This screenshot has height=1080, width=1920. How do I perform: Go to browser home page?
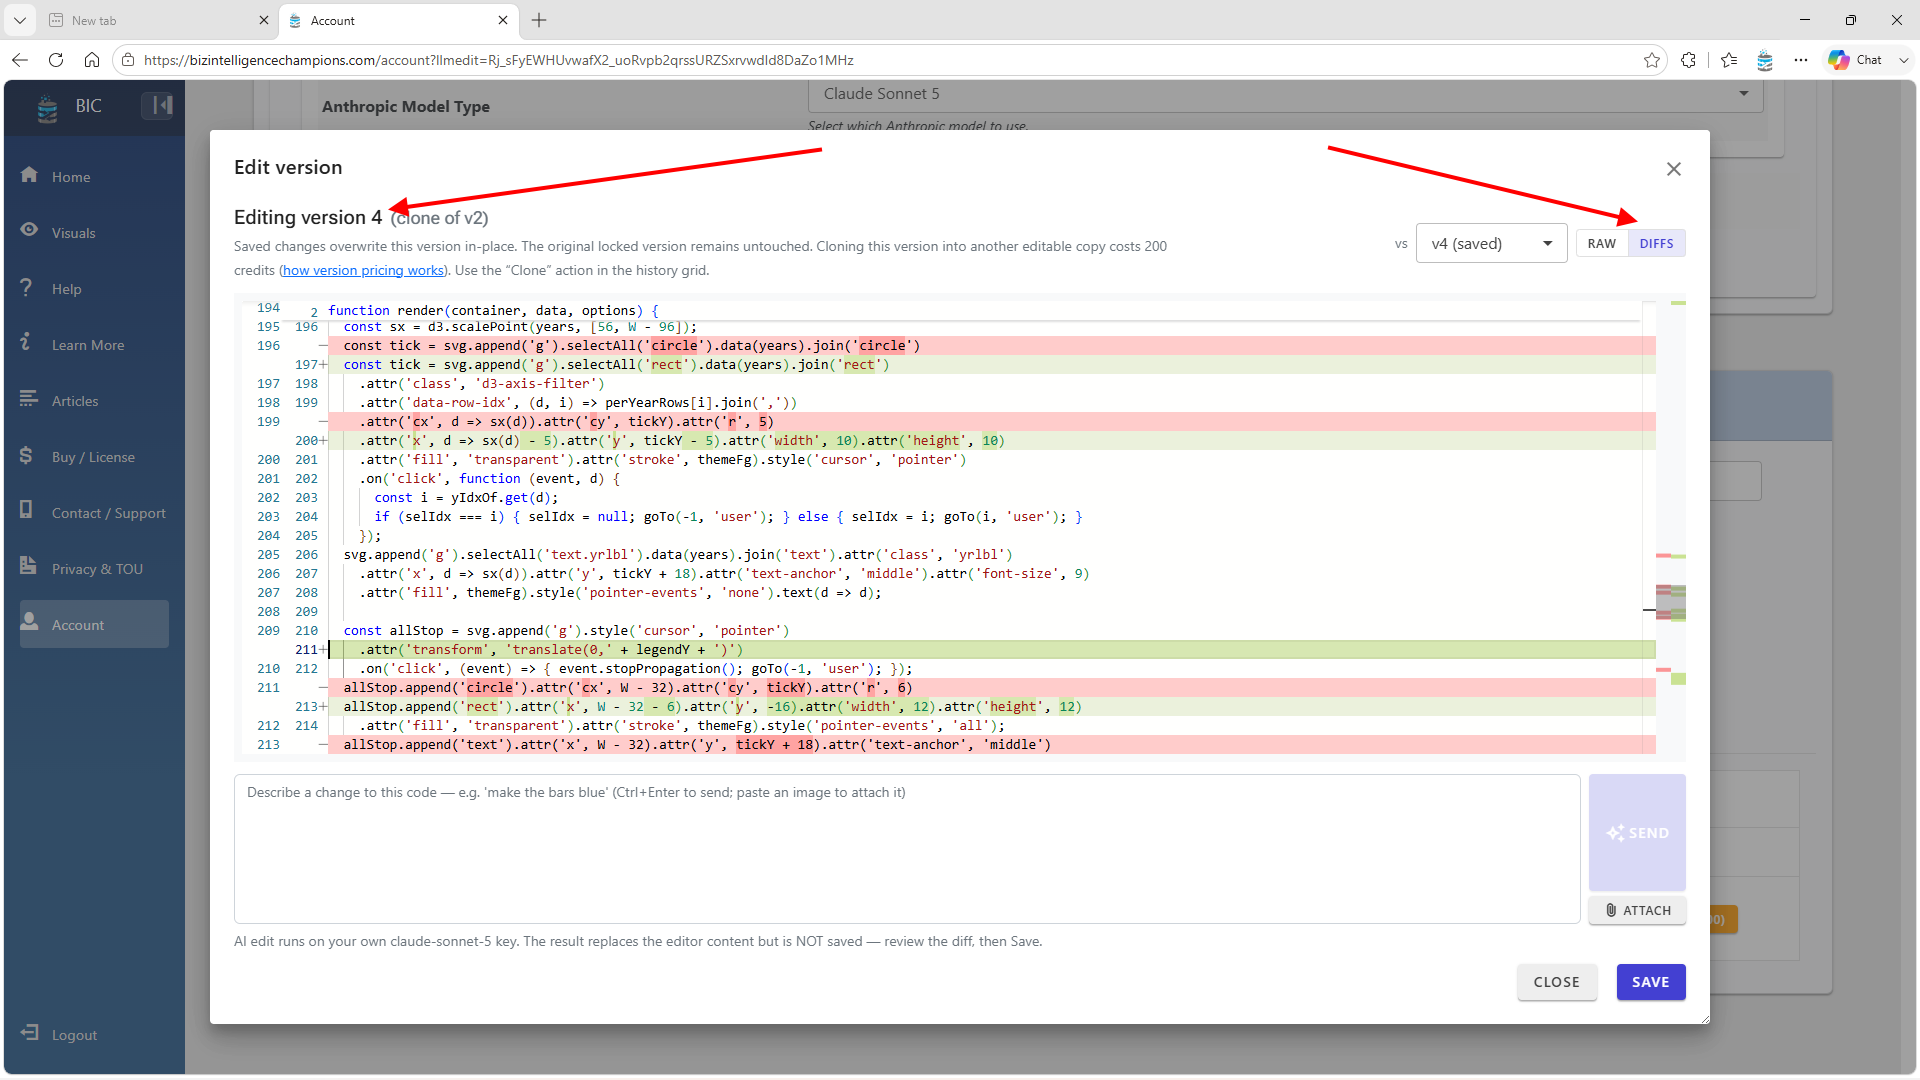pos(92,60)
